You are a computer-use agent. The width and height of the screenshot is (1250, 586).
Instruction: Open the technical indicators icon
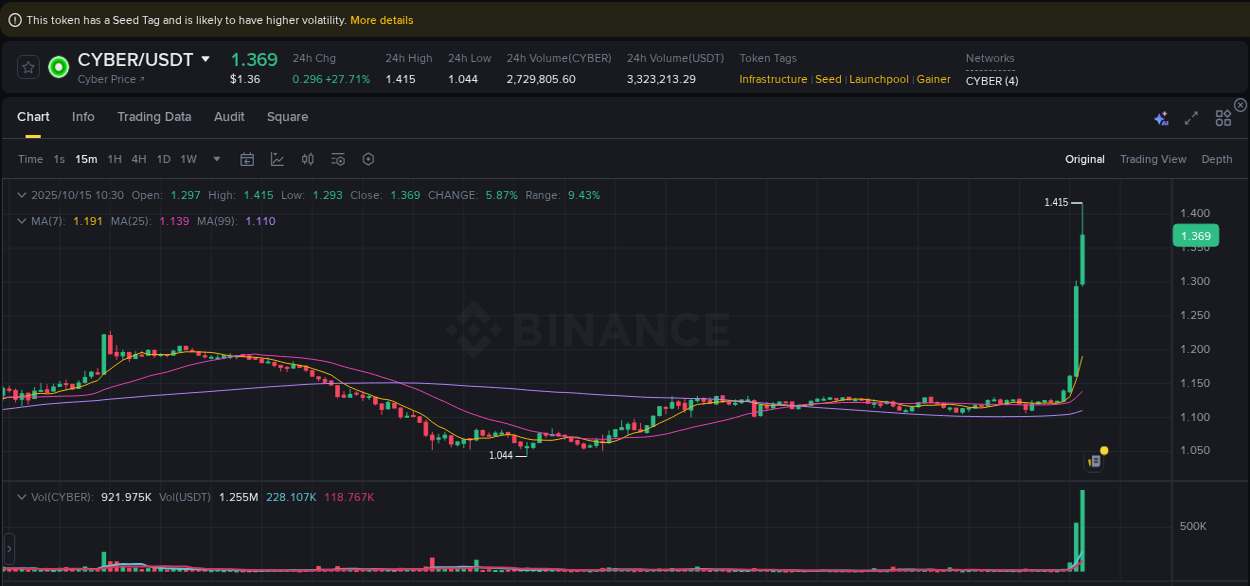(277, 159)
